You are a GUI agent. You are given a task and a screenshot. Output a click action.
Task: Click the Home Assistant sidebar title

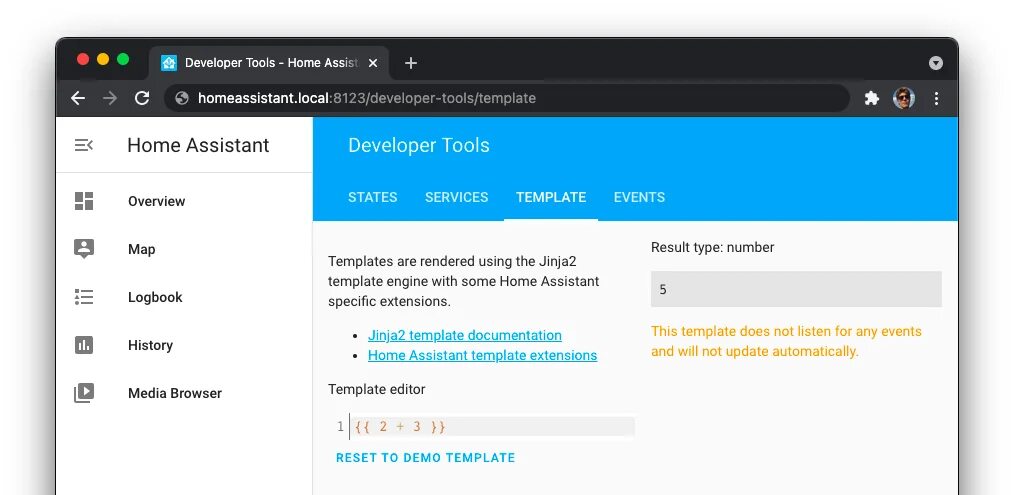coord(198,145)
